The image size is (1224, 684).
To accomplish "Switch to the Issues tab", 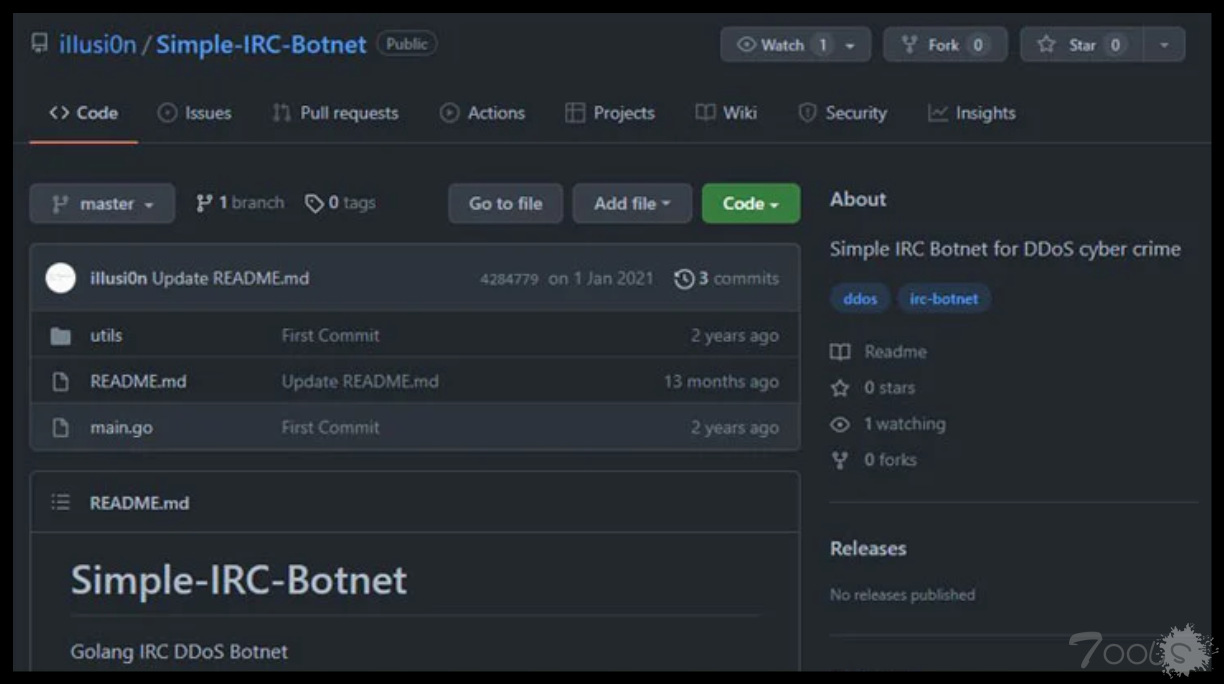I will (195, 113).
